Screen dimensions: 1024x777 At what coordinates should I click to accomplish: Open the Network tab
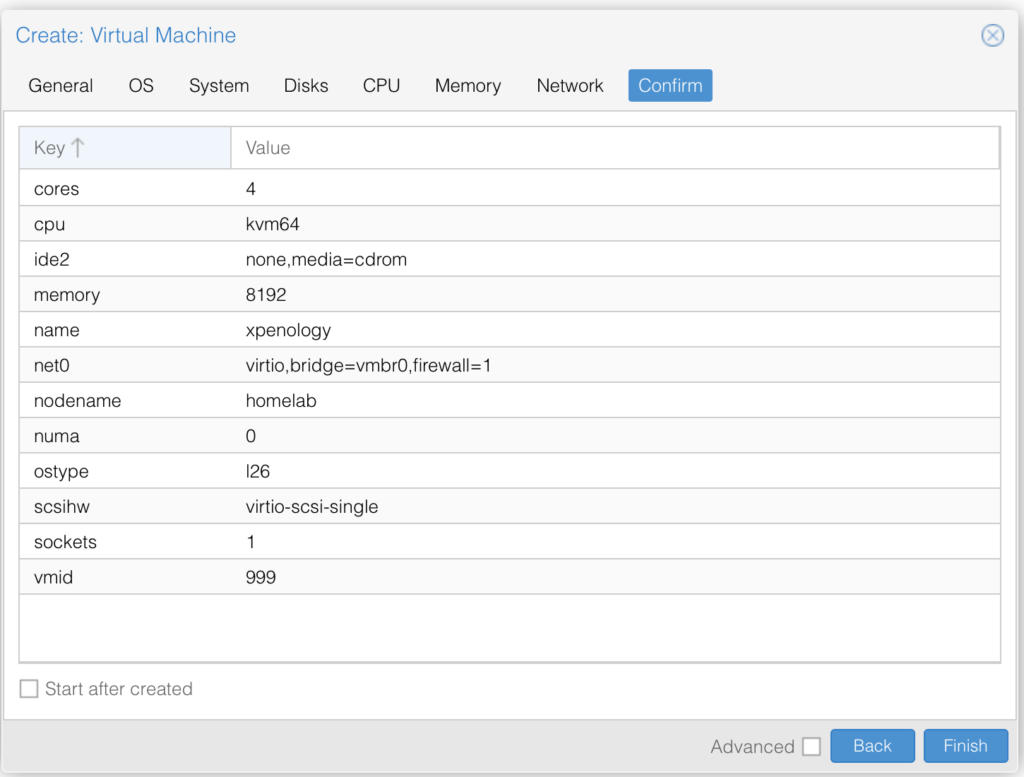570,86
